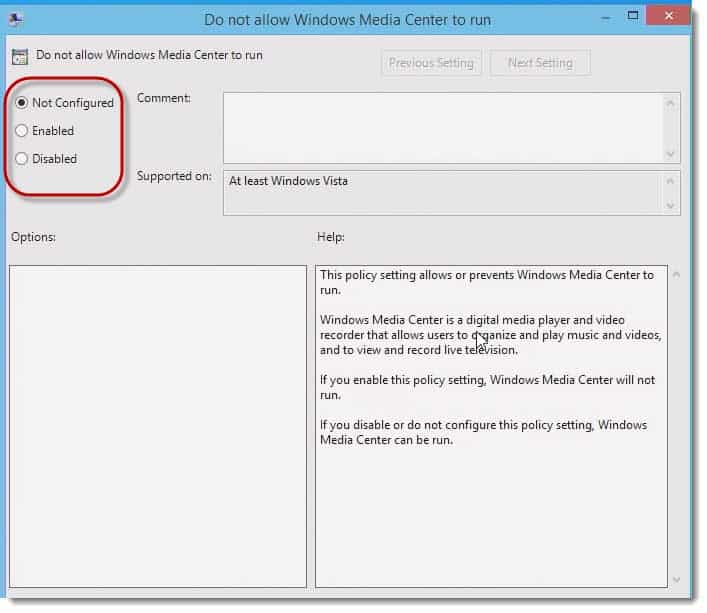Click the Next Setting button
Screen dimensions: 707x613
coord(540,63)
